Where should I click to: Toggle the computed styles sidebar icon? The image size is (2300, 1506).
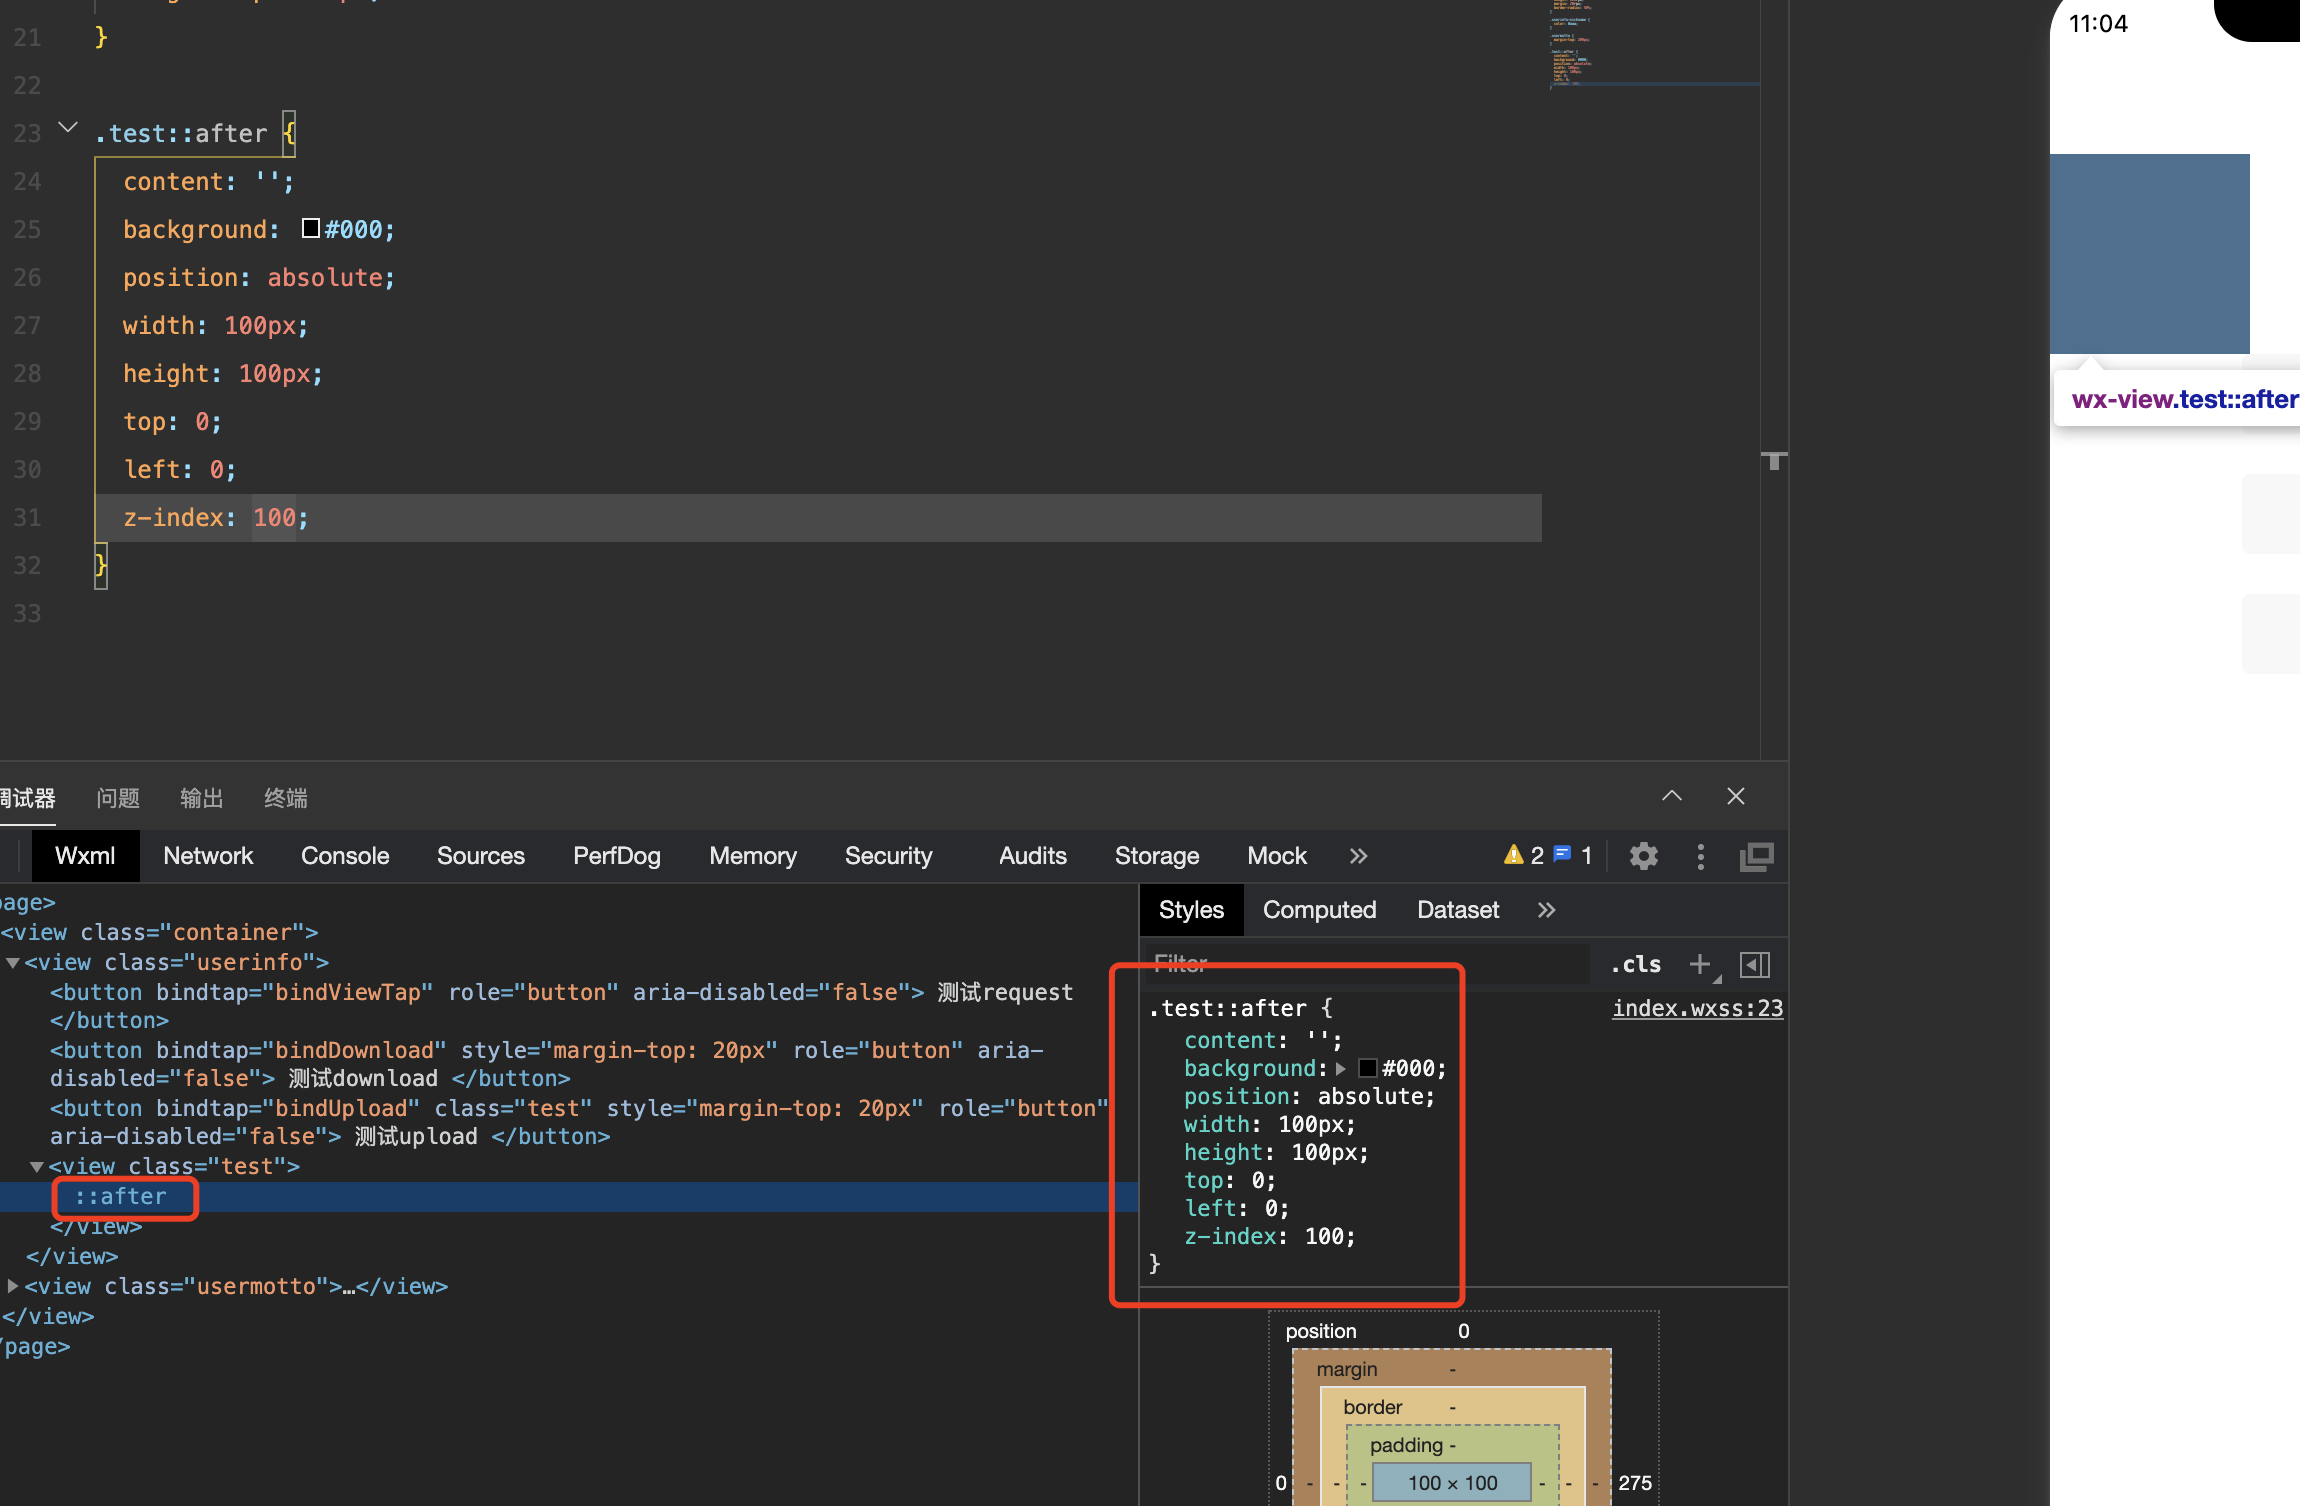point(1755,964)
